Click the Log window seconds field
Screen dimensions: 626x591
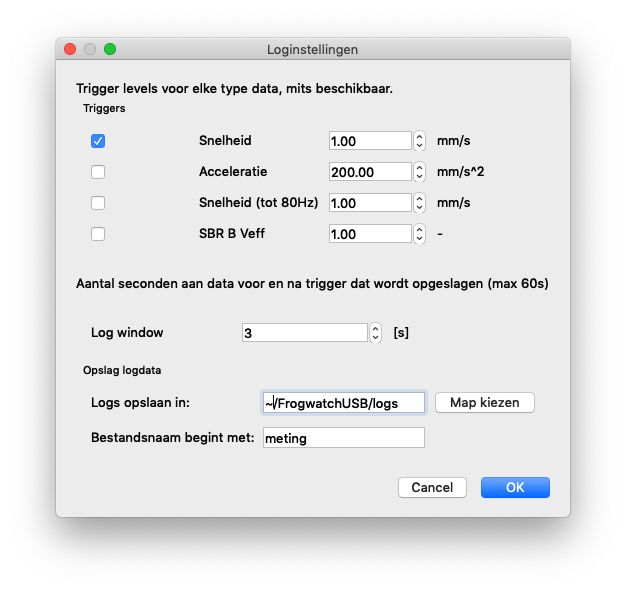305,333
